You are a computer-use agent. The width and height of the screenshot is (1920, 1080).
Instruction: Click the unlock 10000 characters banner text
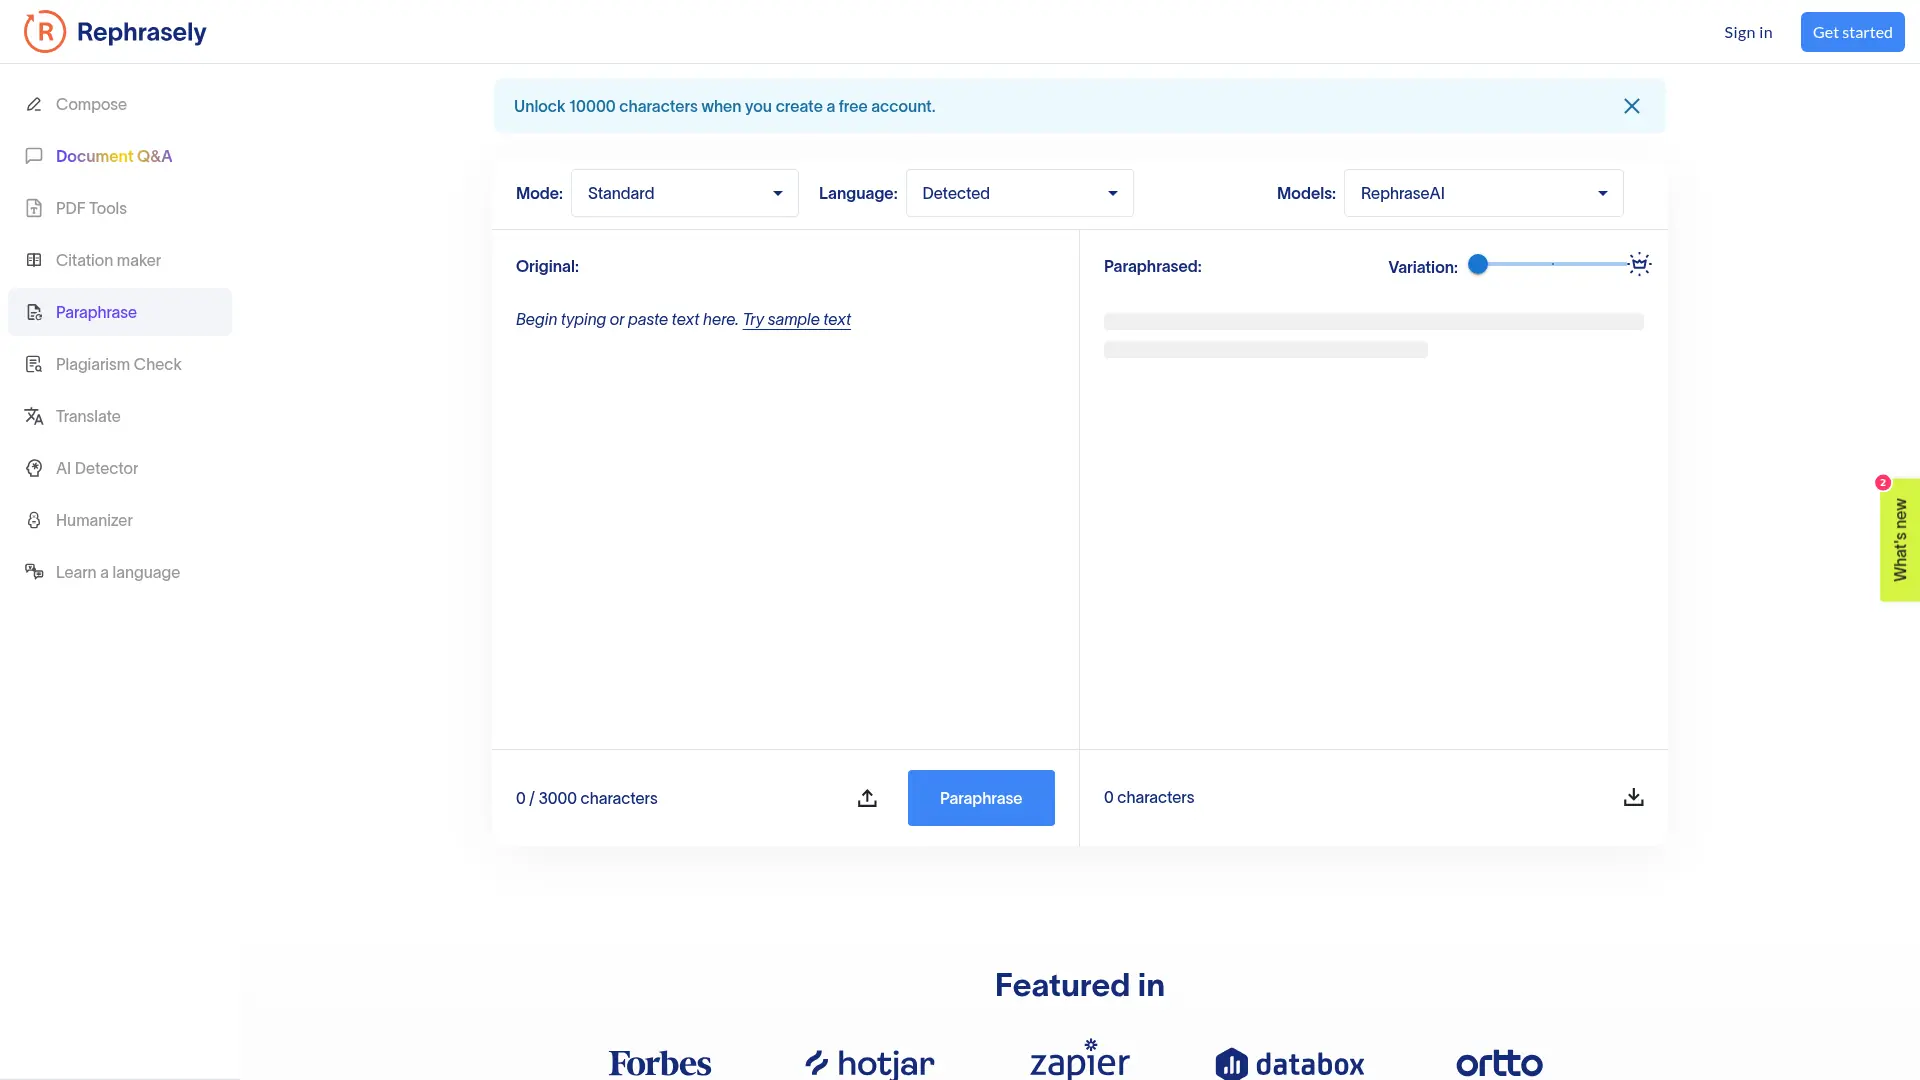pyautogui.click(x=725, y=106)
